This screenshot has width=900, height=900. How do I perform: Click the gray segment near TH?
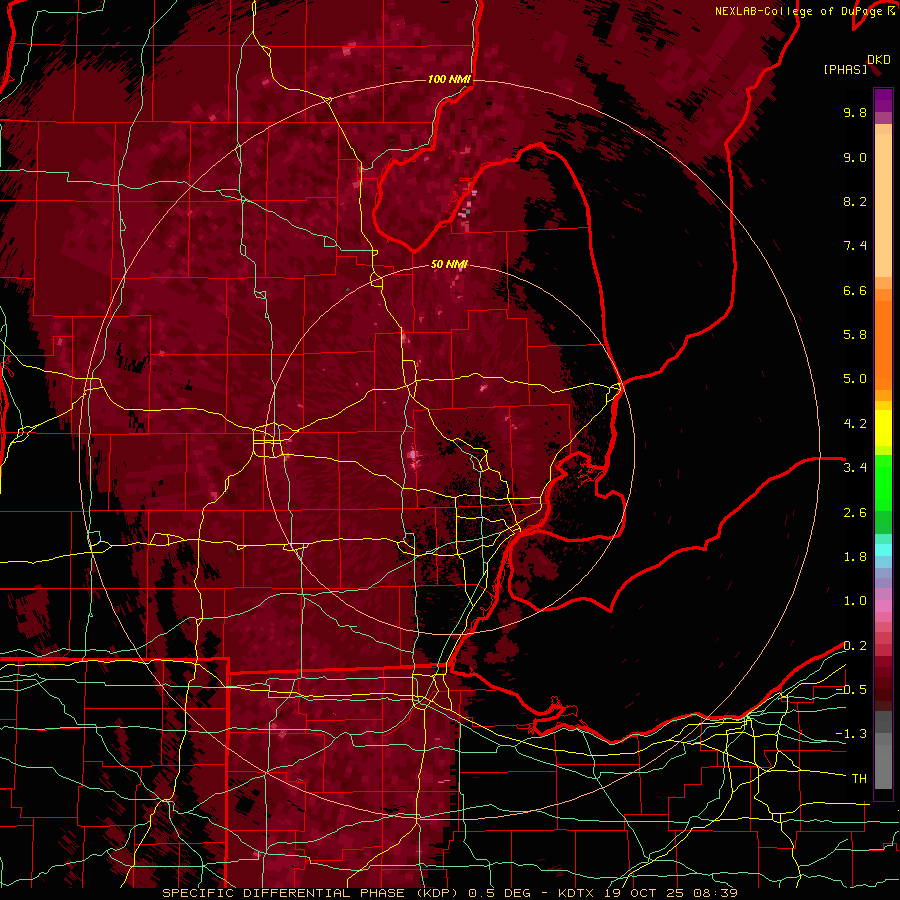click(883, 766)
